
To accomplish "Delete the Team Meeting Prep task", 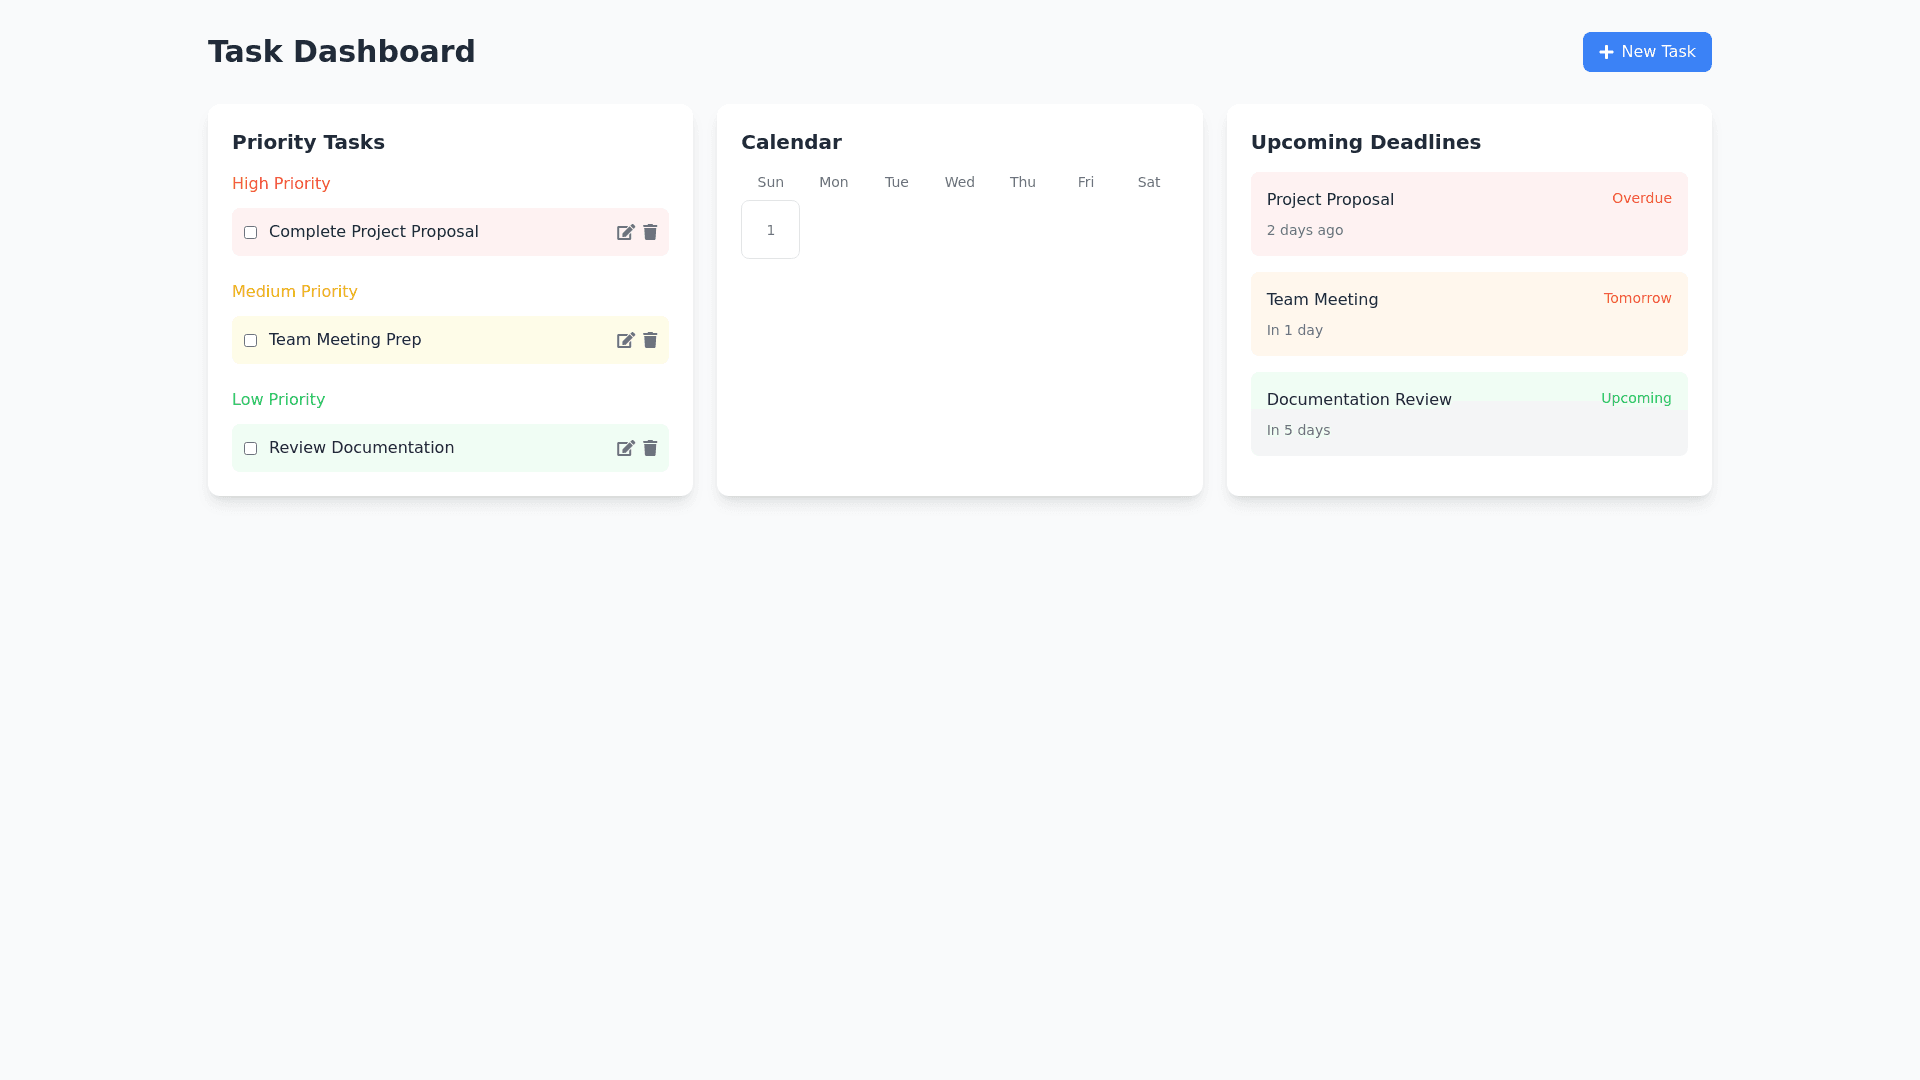I will (650, 340).
